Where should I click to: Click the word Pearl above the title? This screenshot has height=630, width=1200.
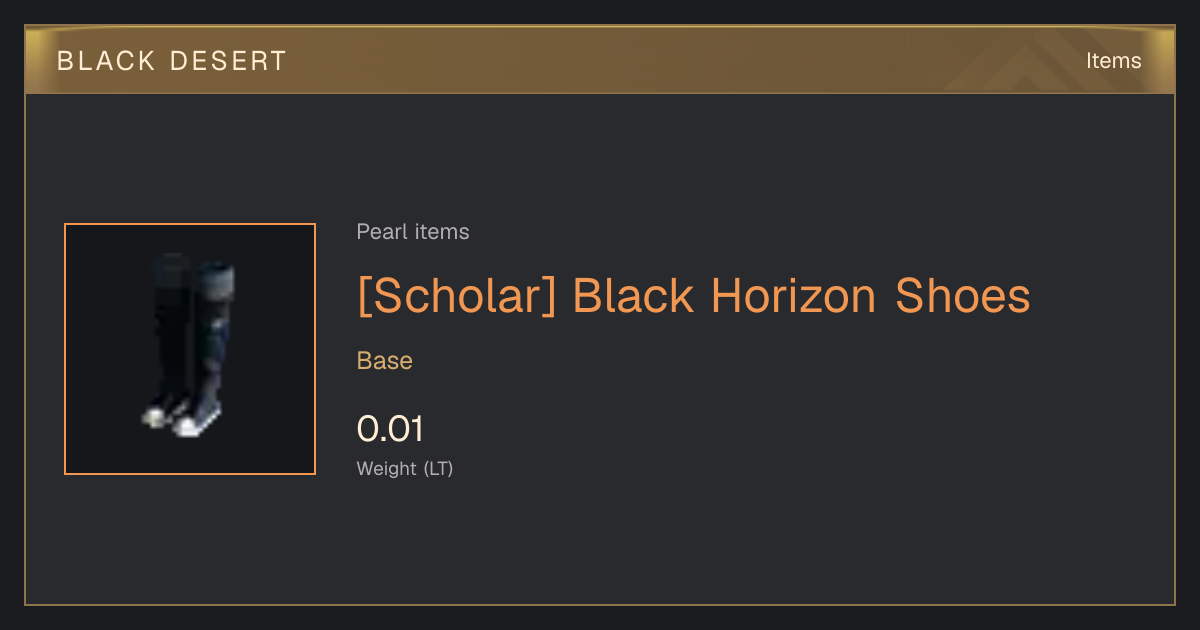[378, 232]
